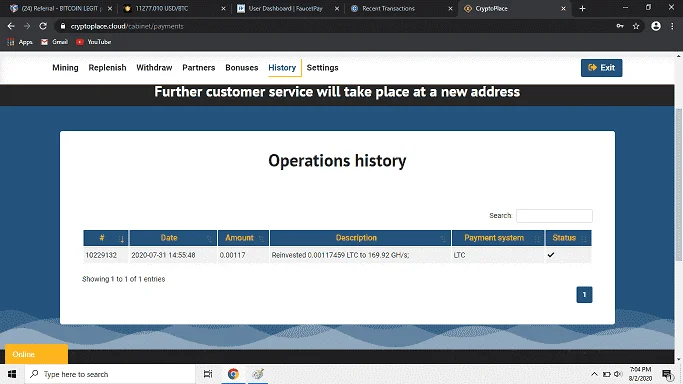Sort table by # column
The width and height of the screenshot is (683, 384).
(x=106, y=238)
